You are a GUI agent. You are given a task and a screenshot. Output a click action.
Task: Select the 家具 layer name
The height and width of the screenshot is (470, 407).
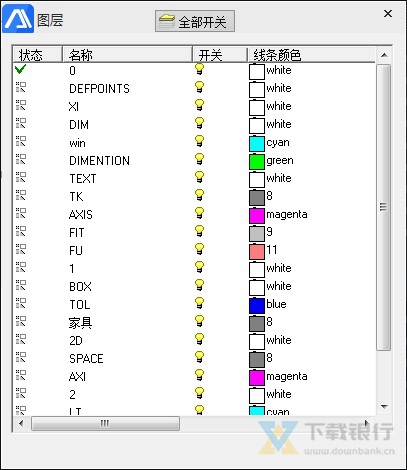coord(80,322)
